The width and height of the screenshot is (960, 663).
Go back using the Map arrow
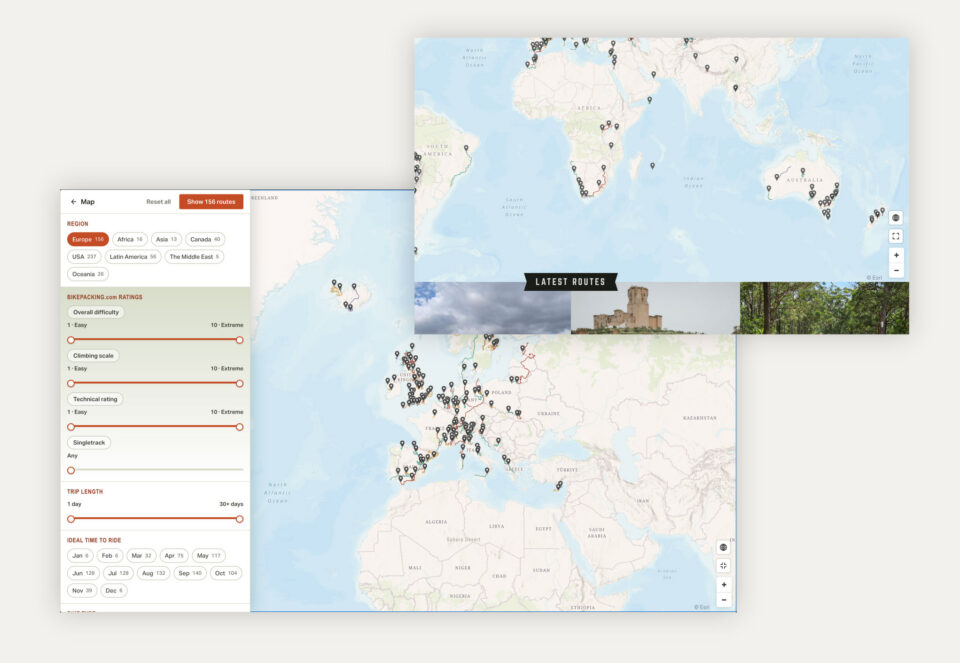(x=73, y=201)
